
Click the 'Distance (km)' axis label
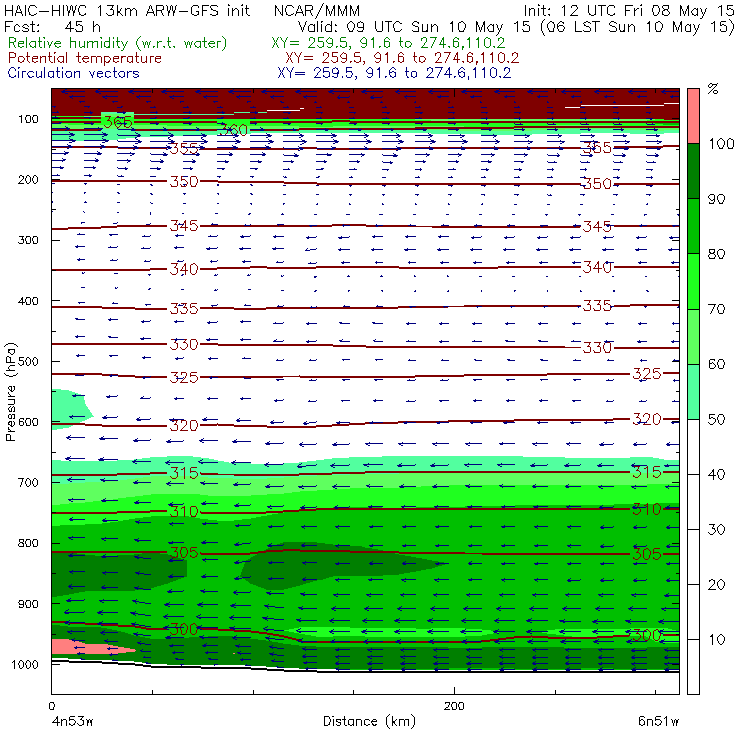[x=369, y=721]
